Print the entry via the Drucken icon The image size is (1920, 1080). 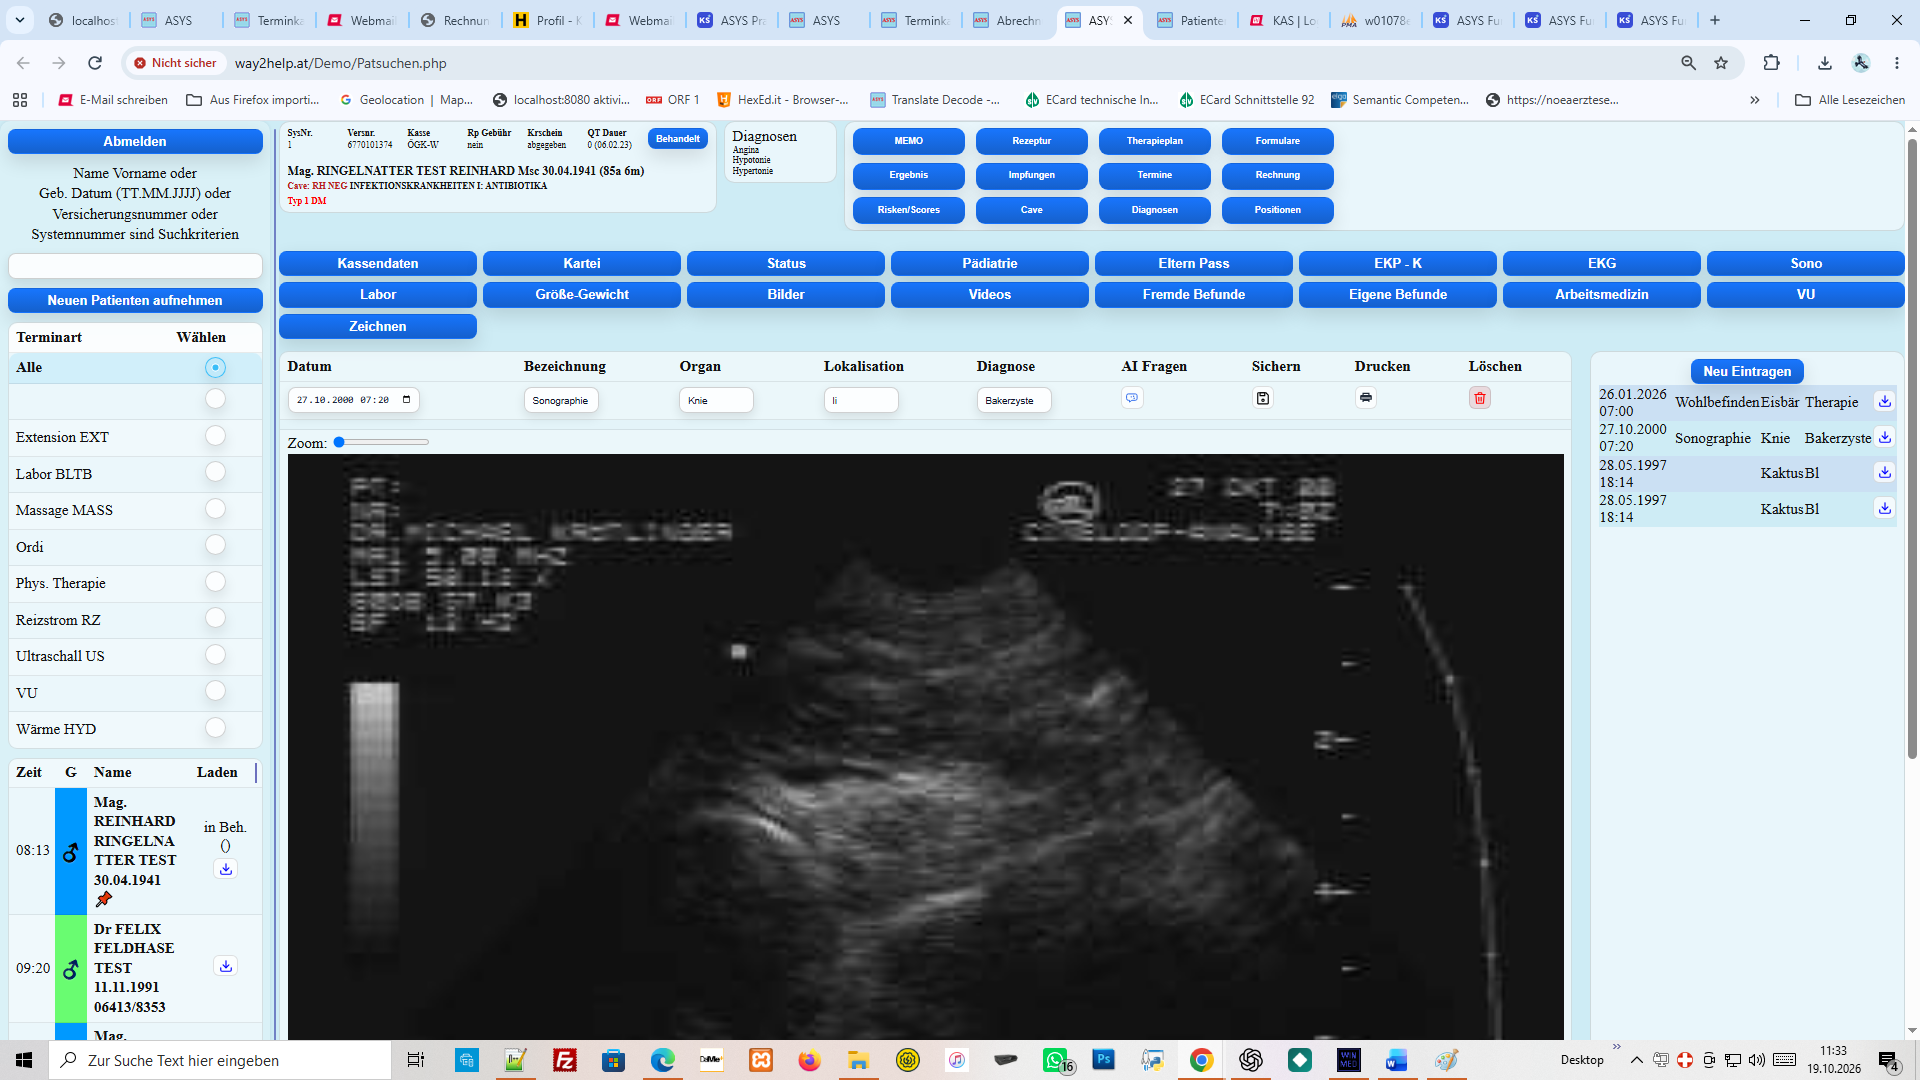click(x=1366, y=398)
